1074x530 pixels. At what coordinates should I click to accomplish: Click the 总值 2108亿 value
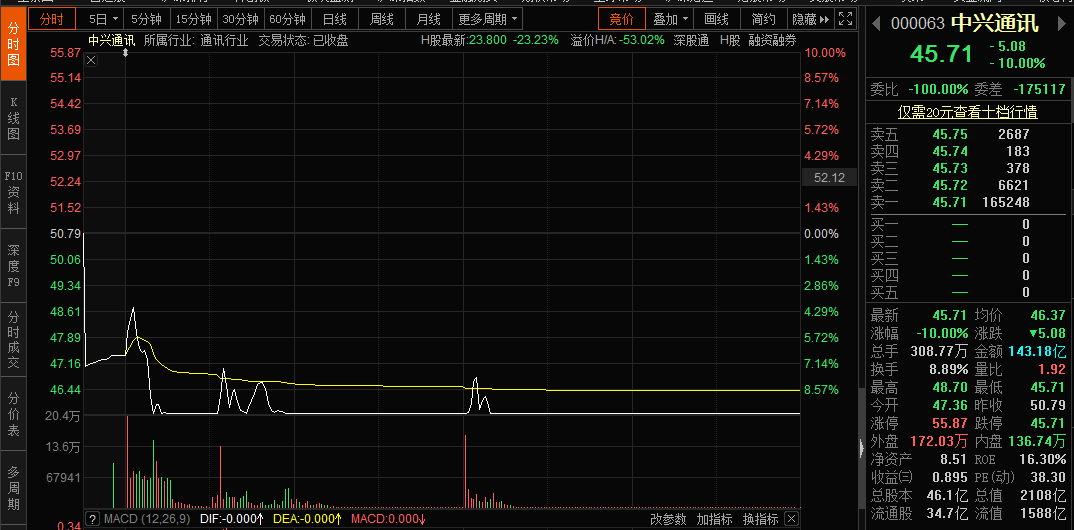click(x=1042, y=494)
